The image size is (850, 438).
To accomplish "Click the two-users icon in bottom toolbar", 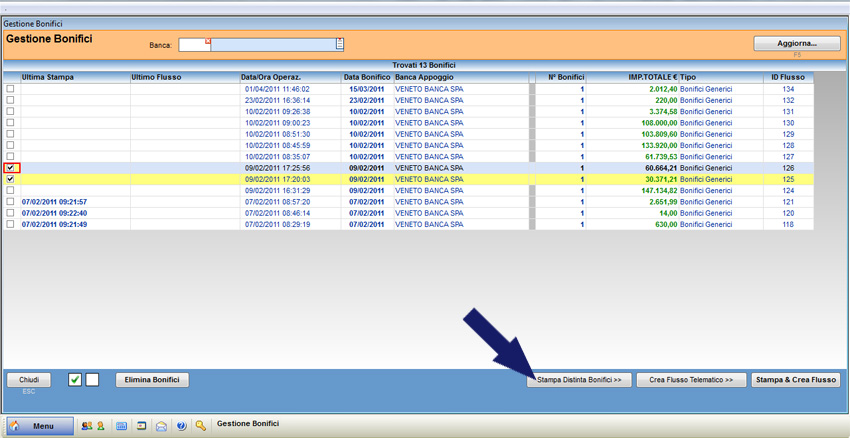I will click(x=87, y=426).
